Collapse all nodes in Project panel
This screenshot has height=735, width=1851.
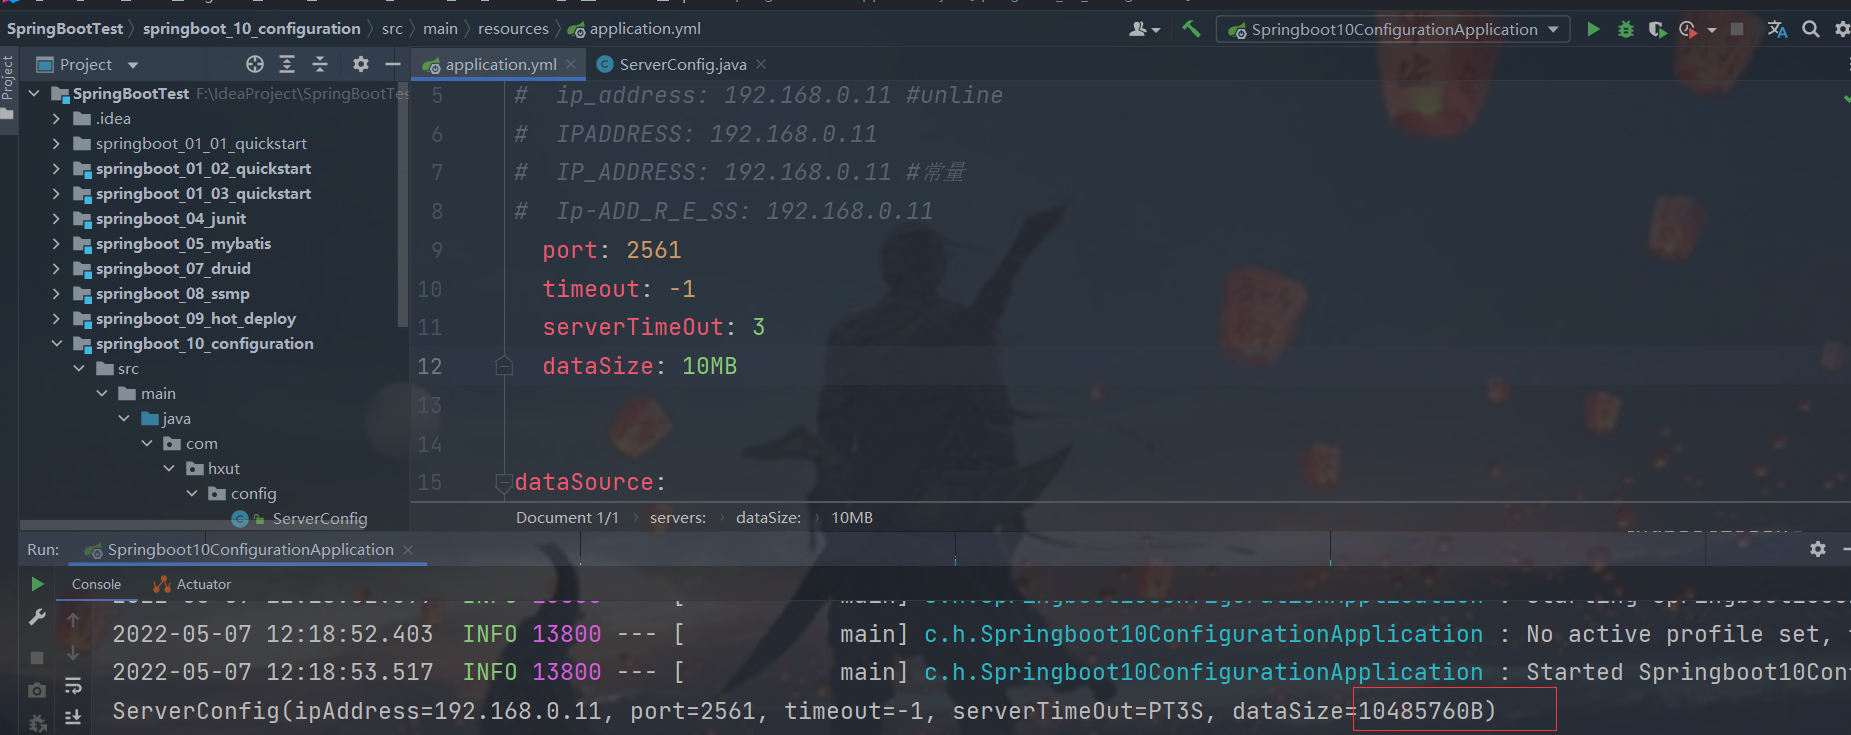[320, 64]
